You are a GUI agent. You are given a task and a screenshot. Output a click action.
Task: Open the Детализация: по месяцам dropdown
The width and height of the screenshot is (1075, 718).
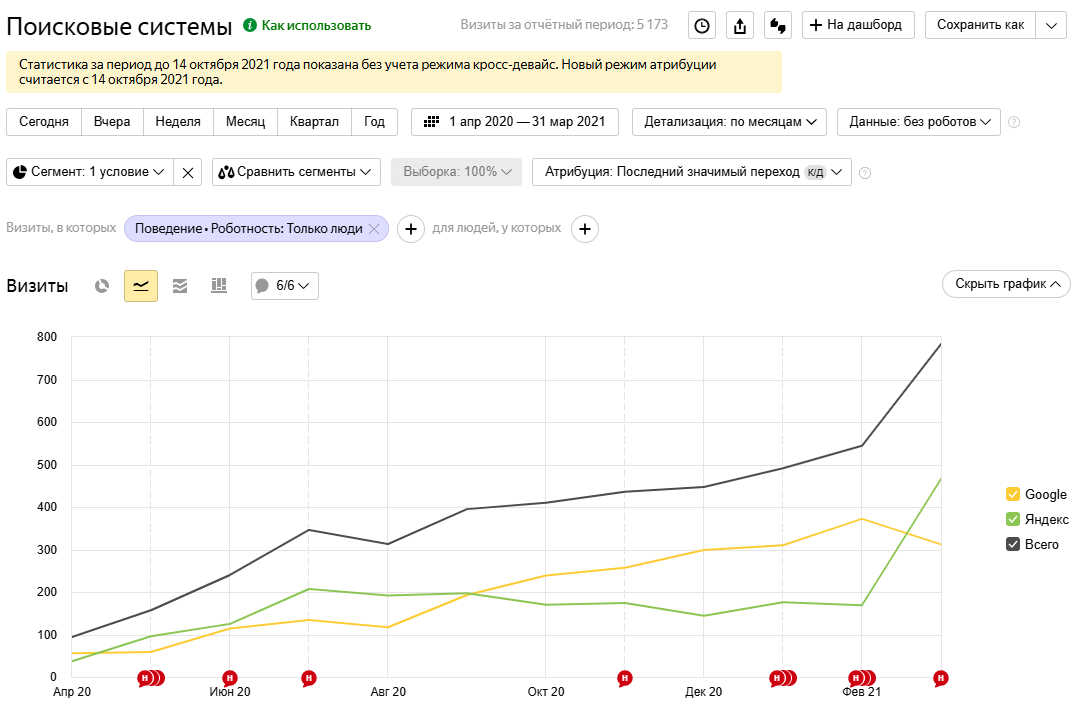click(729, 122)
